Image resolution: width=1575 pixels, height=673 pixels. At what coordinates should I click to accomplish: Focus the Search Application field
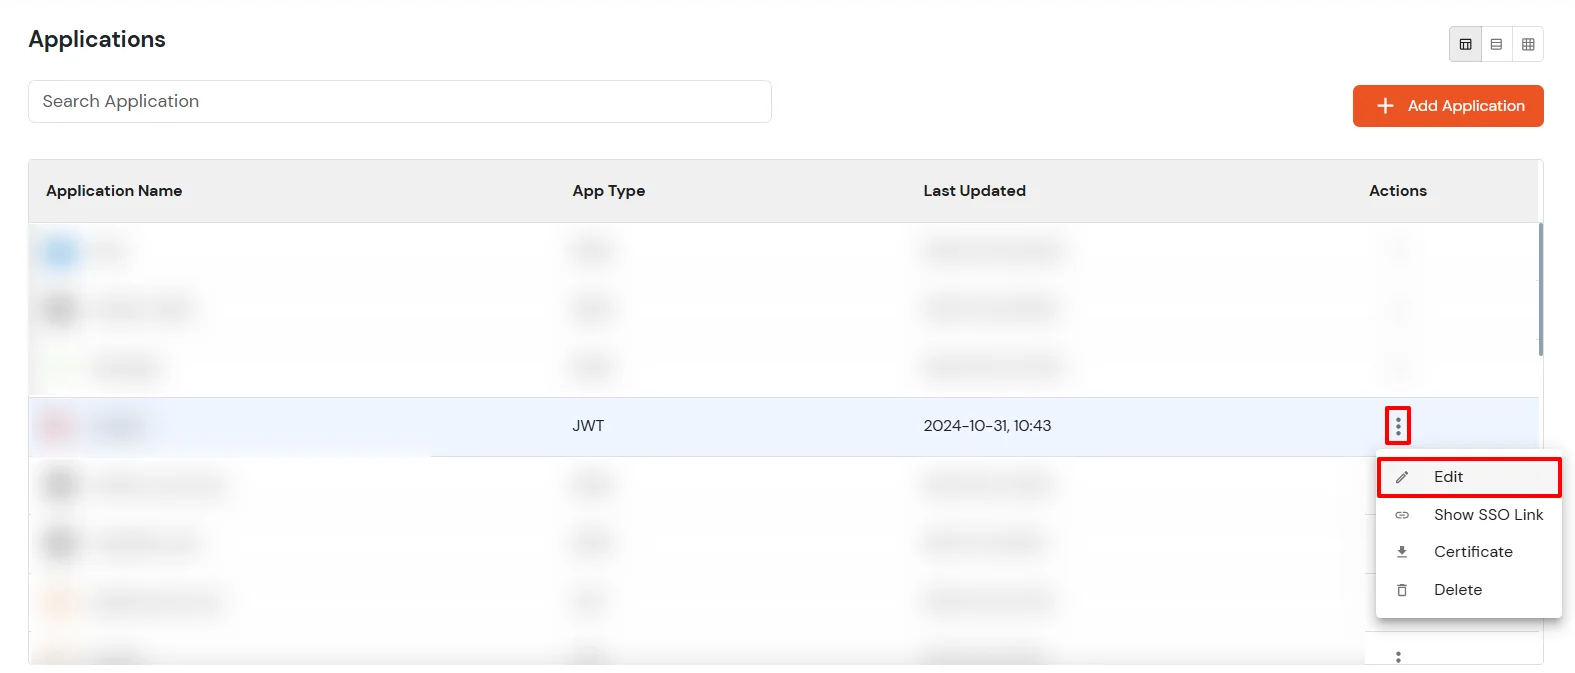point(400,101)
